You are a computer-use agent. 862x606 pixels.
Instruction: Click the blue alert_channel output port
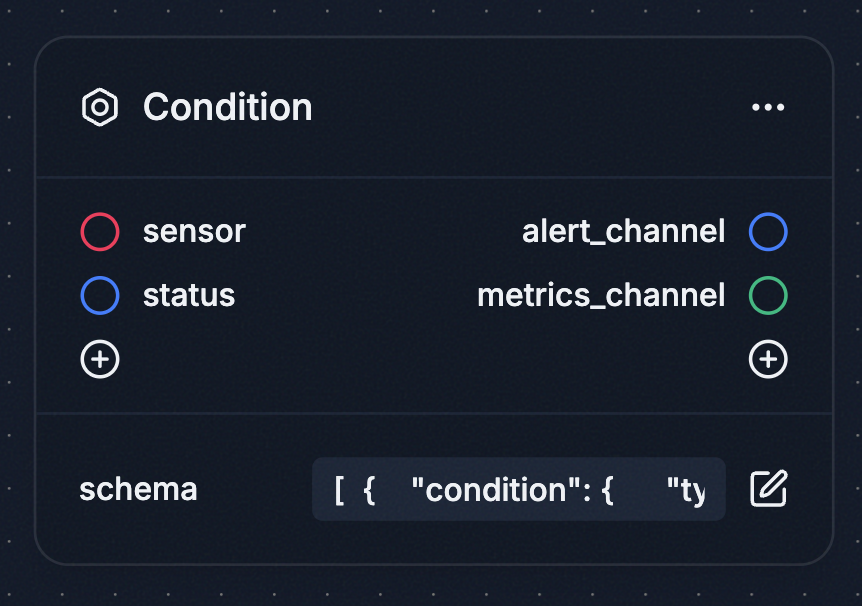click(768, 232)
